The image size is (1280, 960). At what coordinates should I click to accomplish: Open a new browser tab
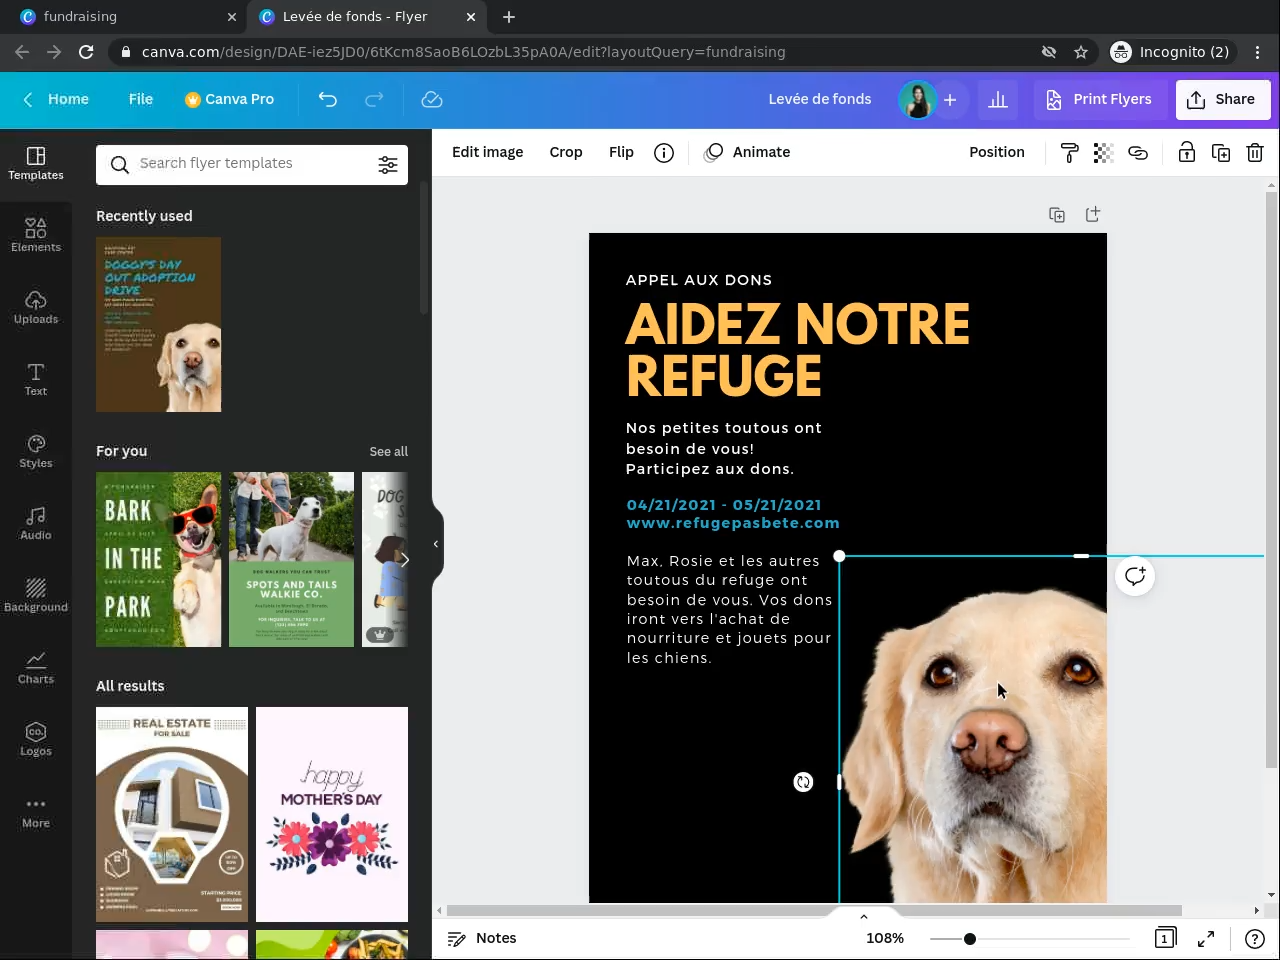pyautogui.click(x=509, y=17)
